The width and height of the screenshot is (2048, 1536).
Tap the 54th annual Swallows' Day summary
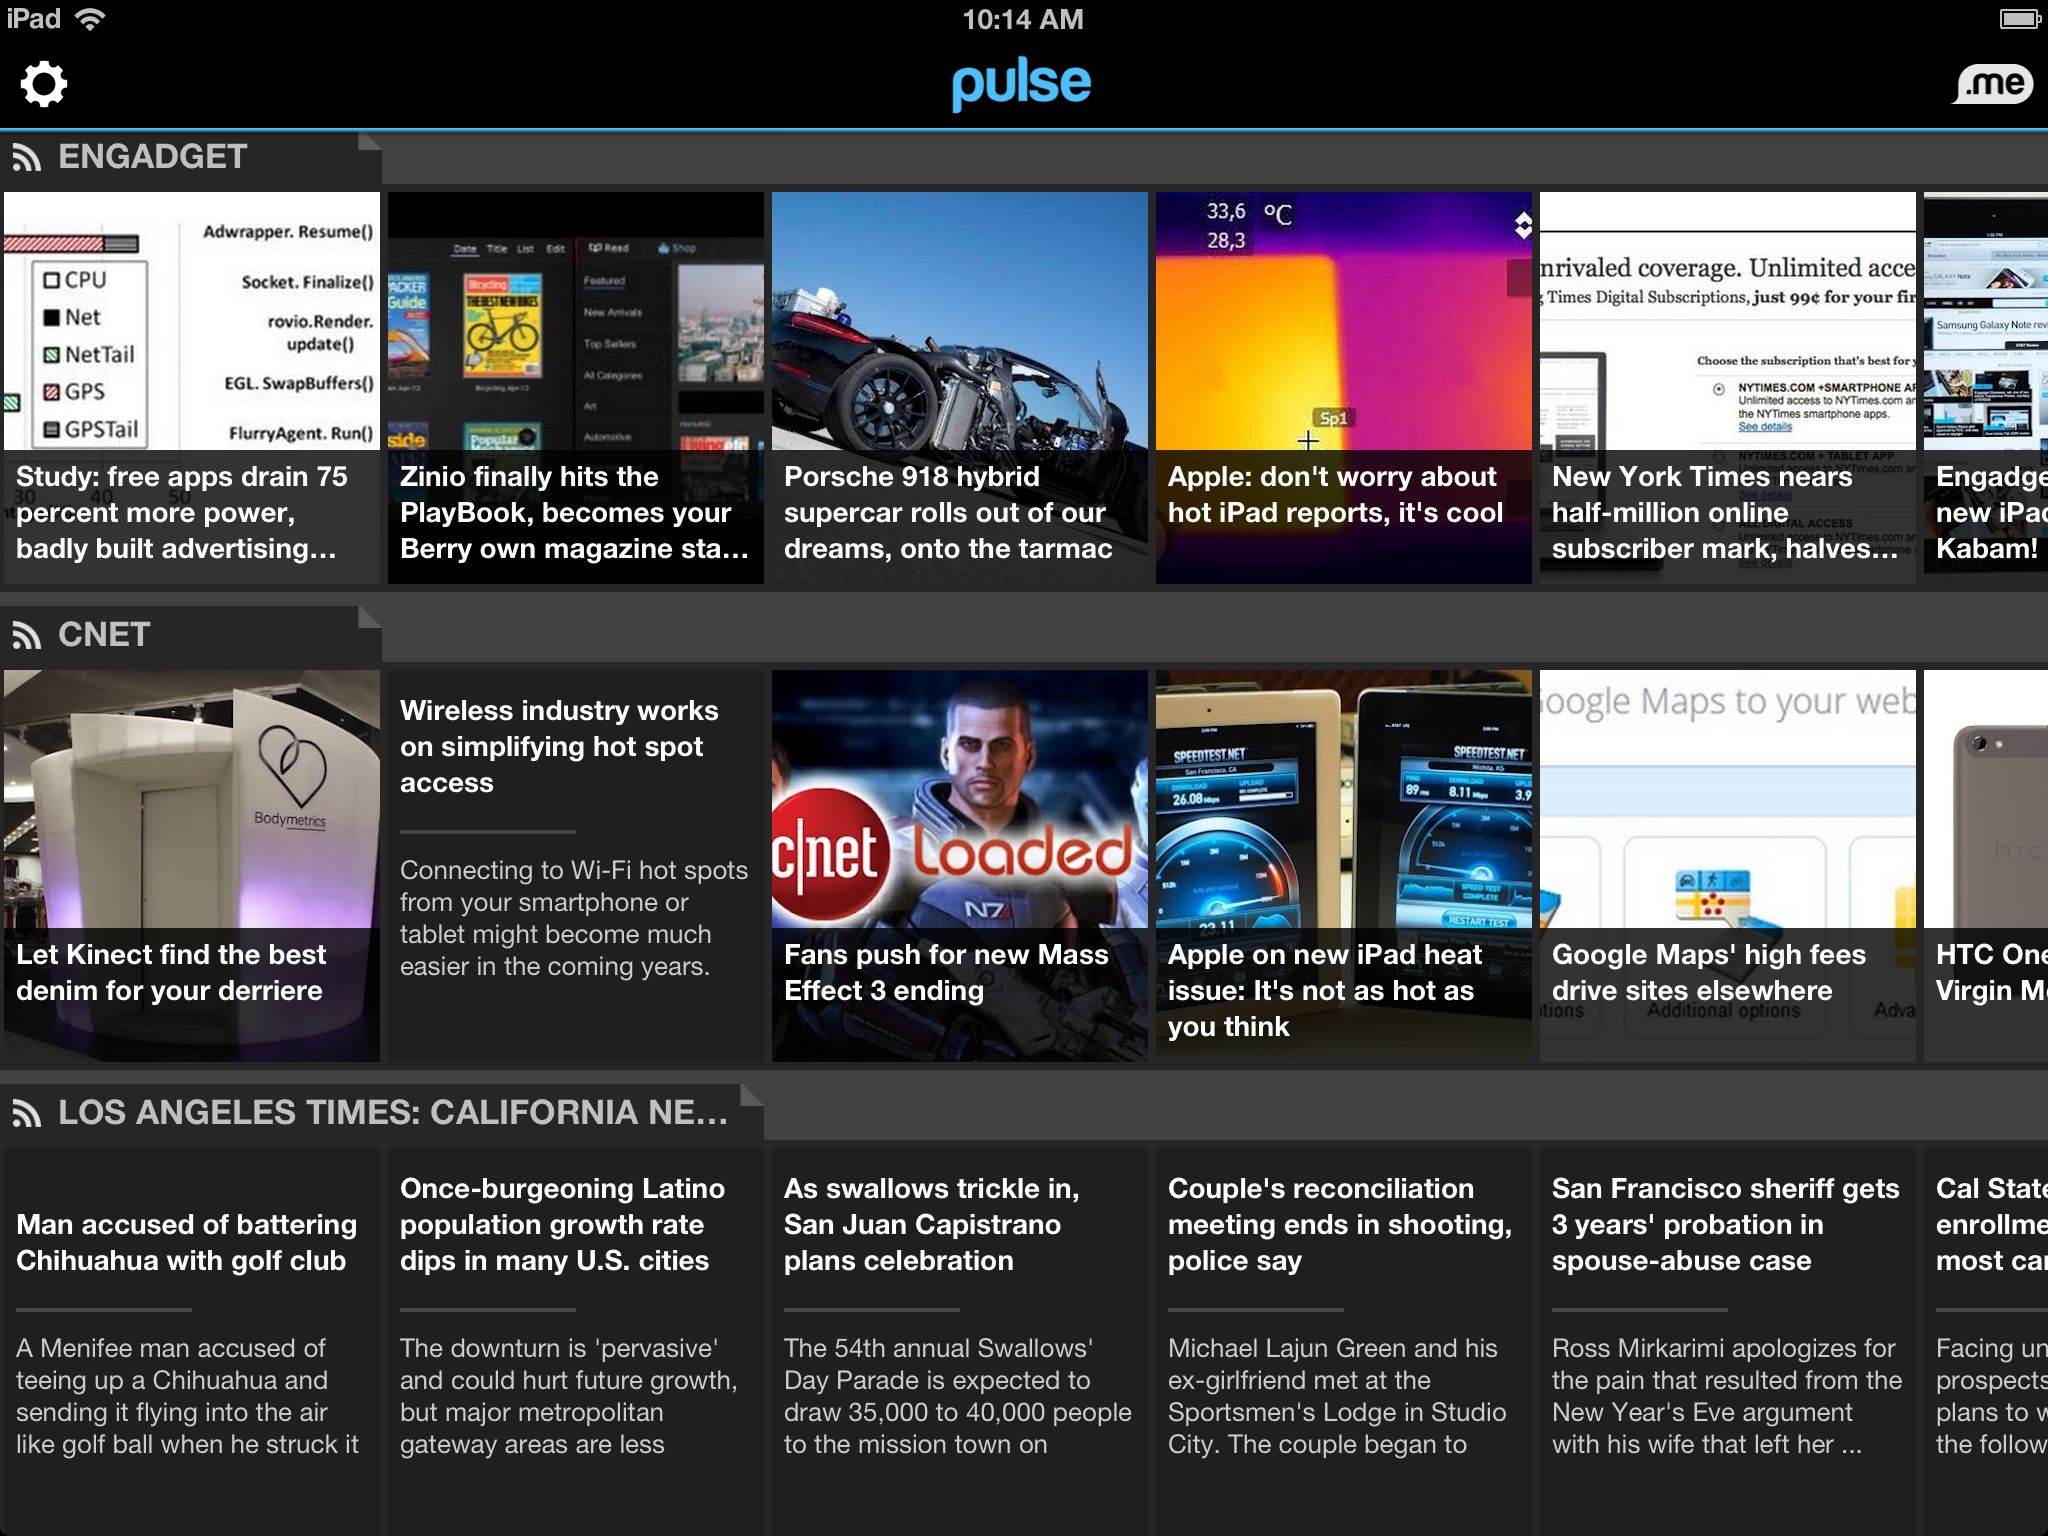point(958,1396)
